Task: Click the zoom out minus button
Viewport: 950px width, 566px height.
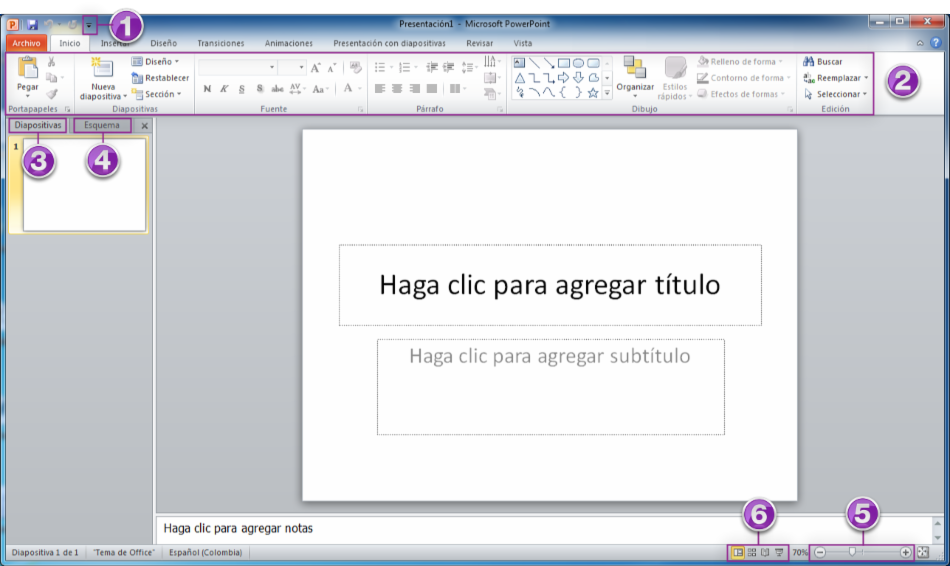Action: click(x=820, y=552)
